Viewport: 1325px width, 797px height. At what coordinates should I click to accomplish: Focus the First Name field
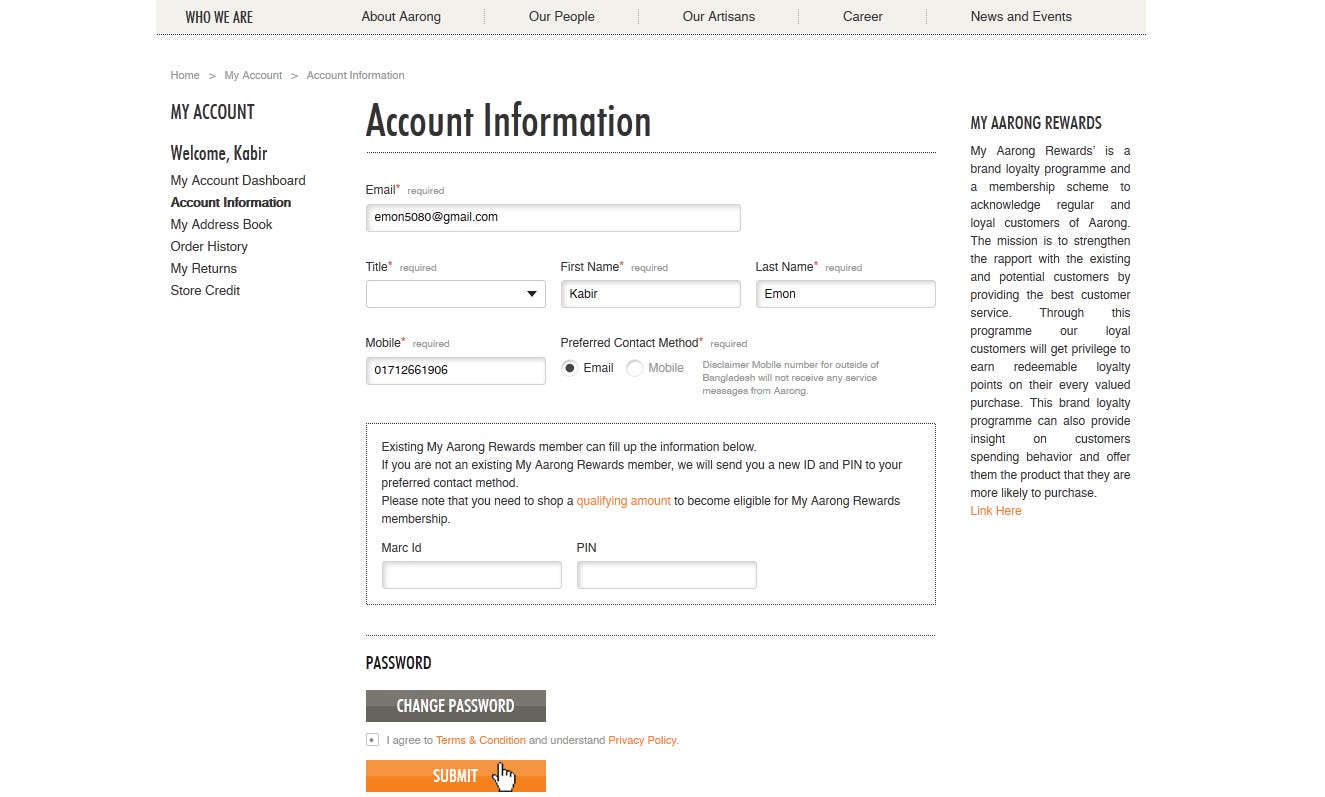click(651, 294)
